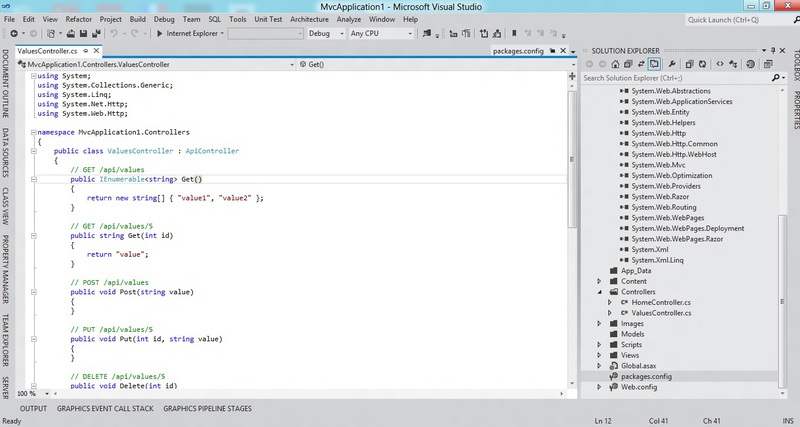Click the search magnifier in Solution Explorer
Viewport: 800px width, 427px height.
click(776, 78)
